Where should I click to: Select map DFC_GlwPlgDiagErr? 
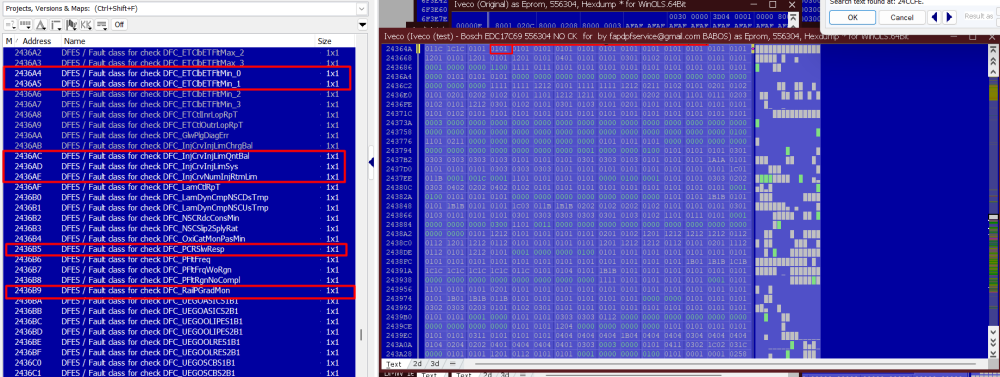tap(178, 135)
